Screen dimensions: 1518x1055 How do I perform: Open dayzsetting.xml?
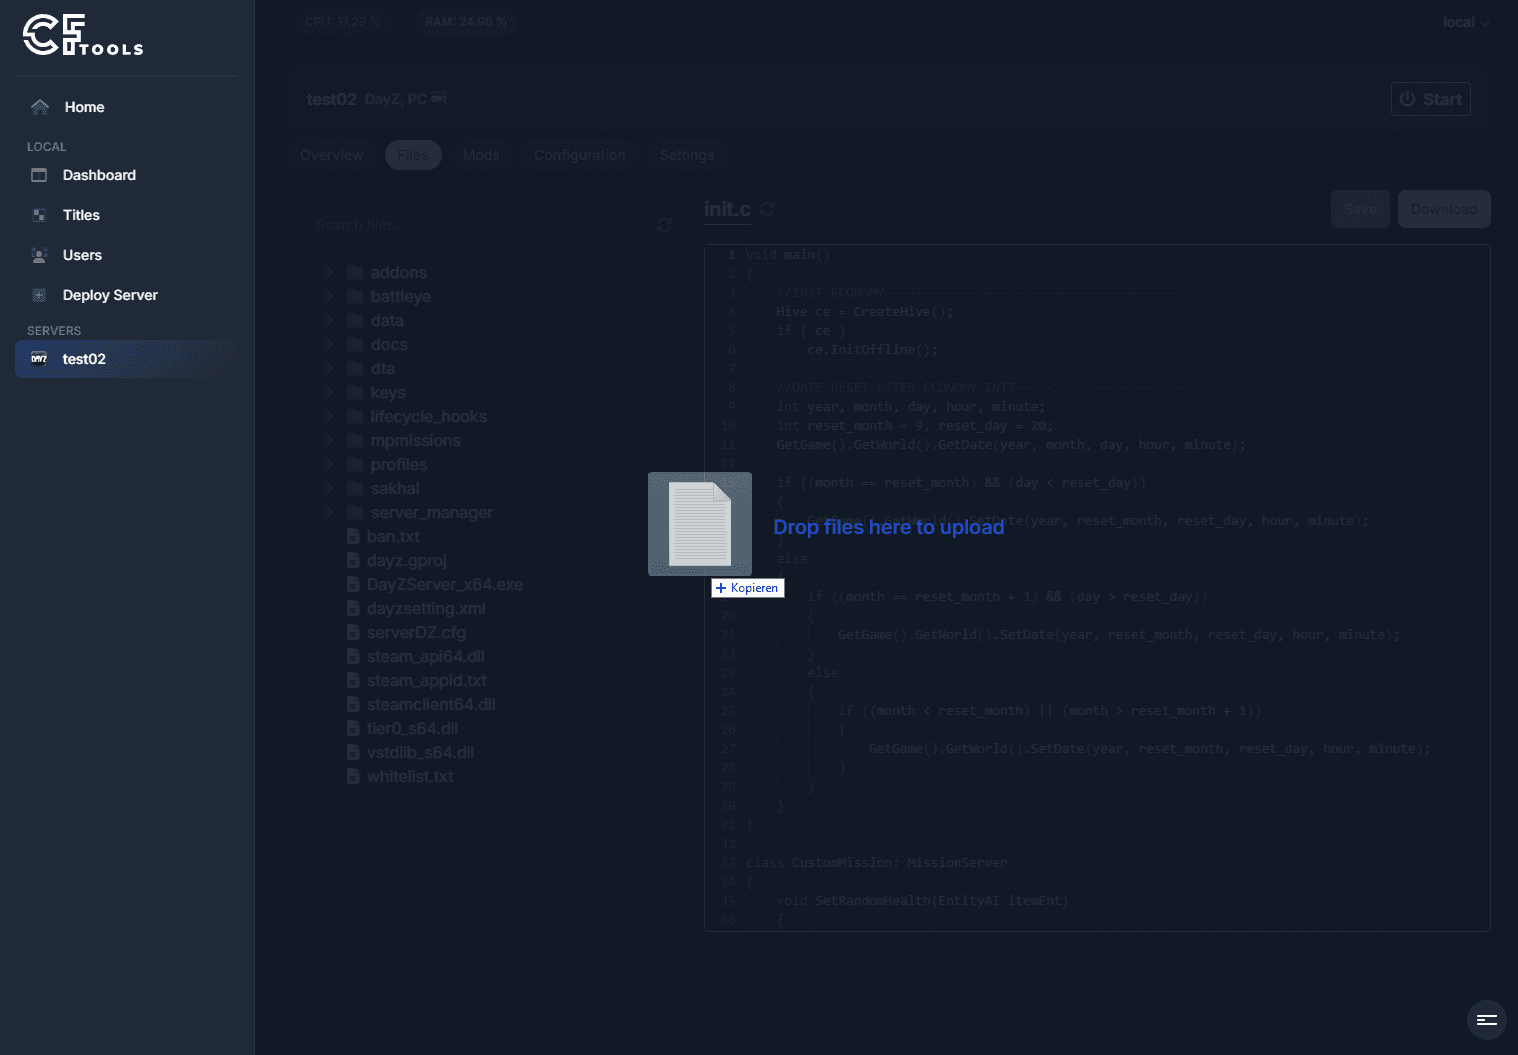click(x=426, y=608)
